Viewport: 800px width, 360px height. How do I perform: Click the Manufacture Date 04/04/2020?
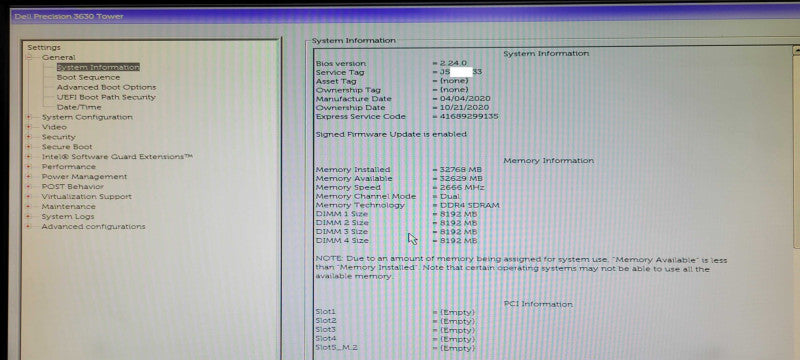pyautogui.click(x=465, y=99)
